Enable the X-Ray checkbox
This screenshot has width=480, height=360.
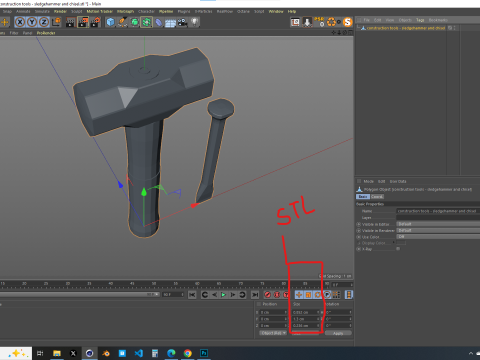point(398,249)
